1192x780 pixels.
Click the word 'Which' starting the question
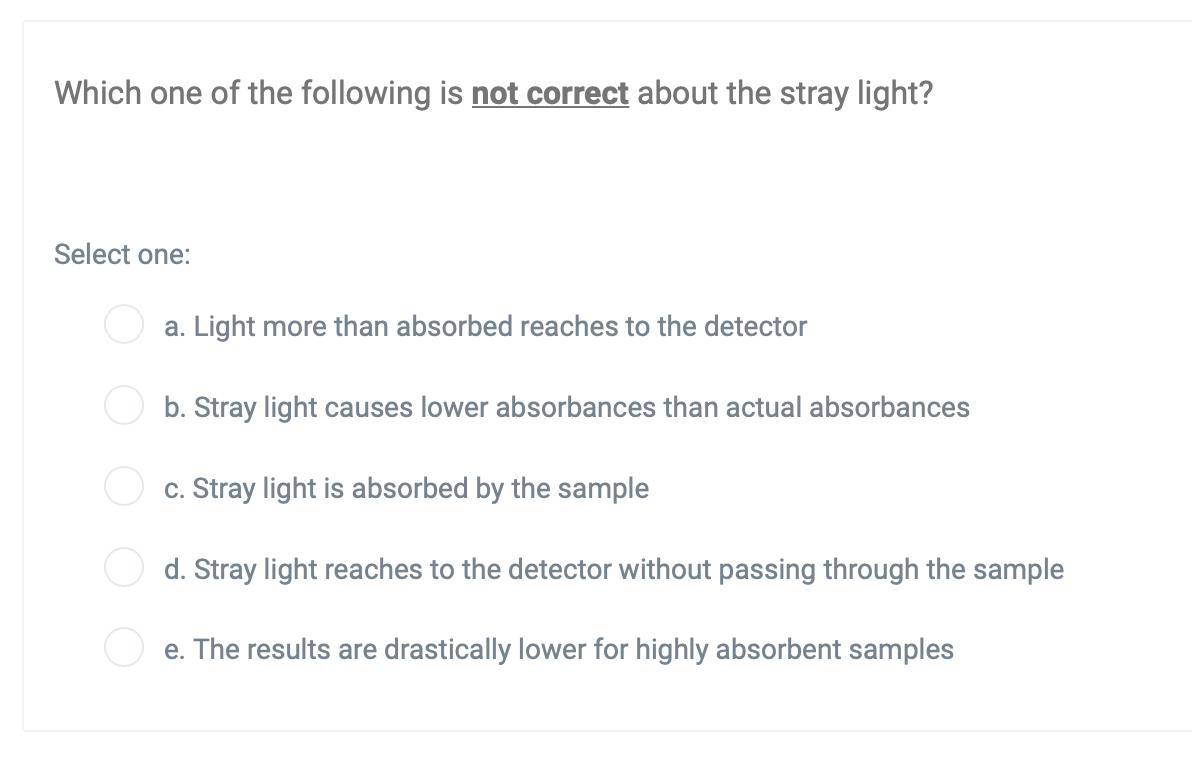[x=97, y=94]
